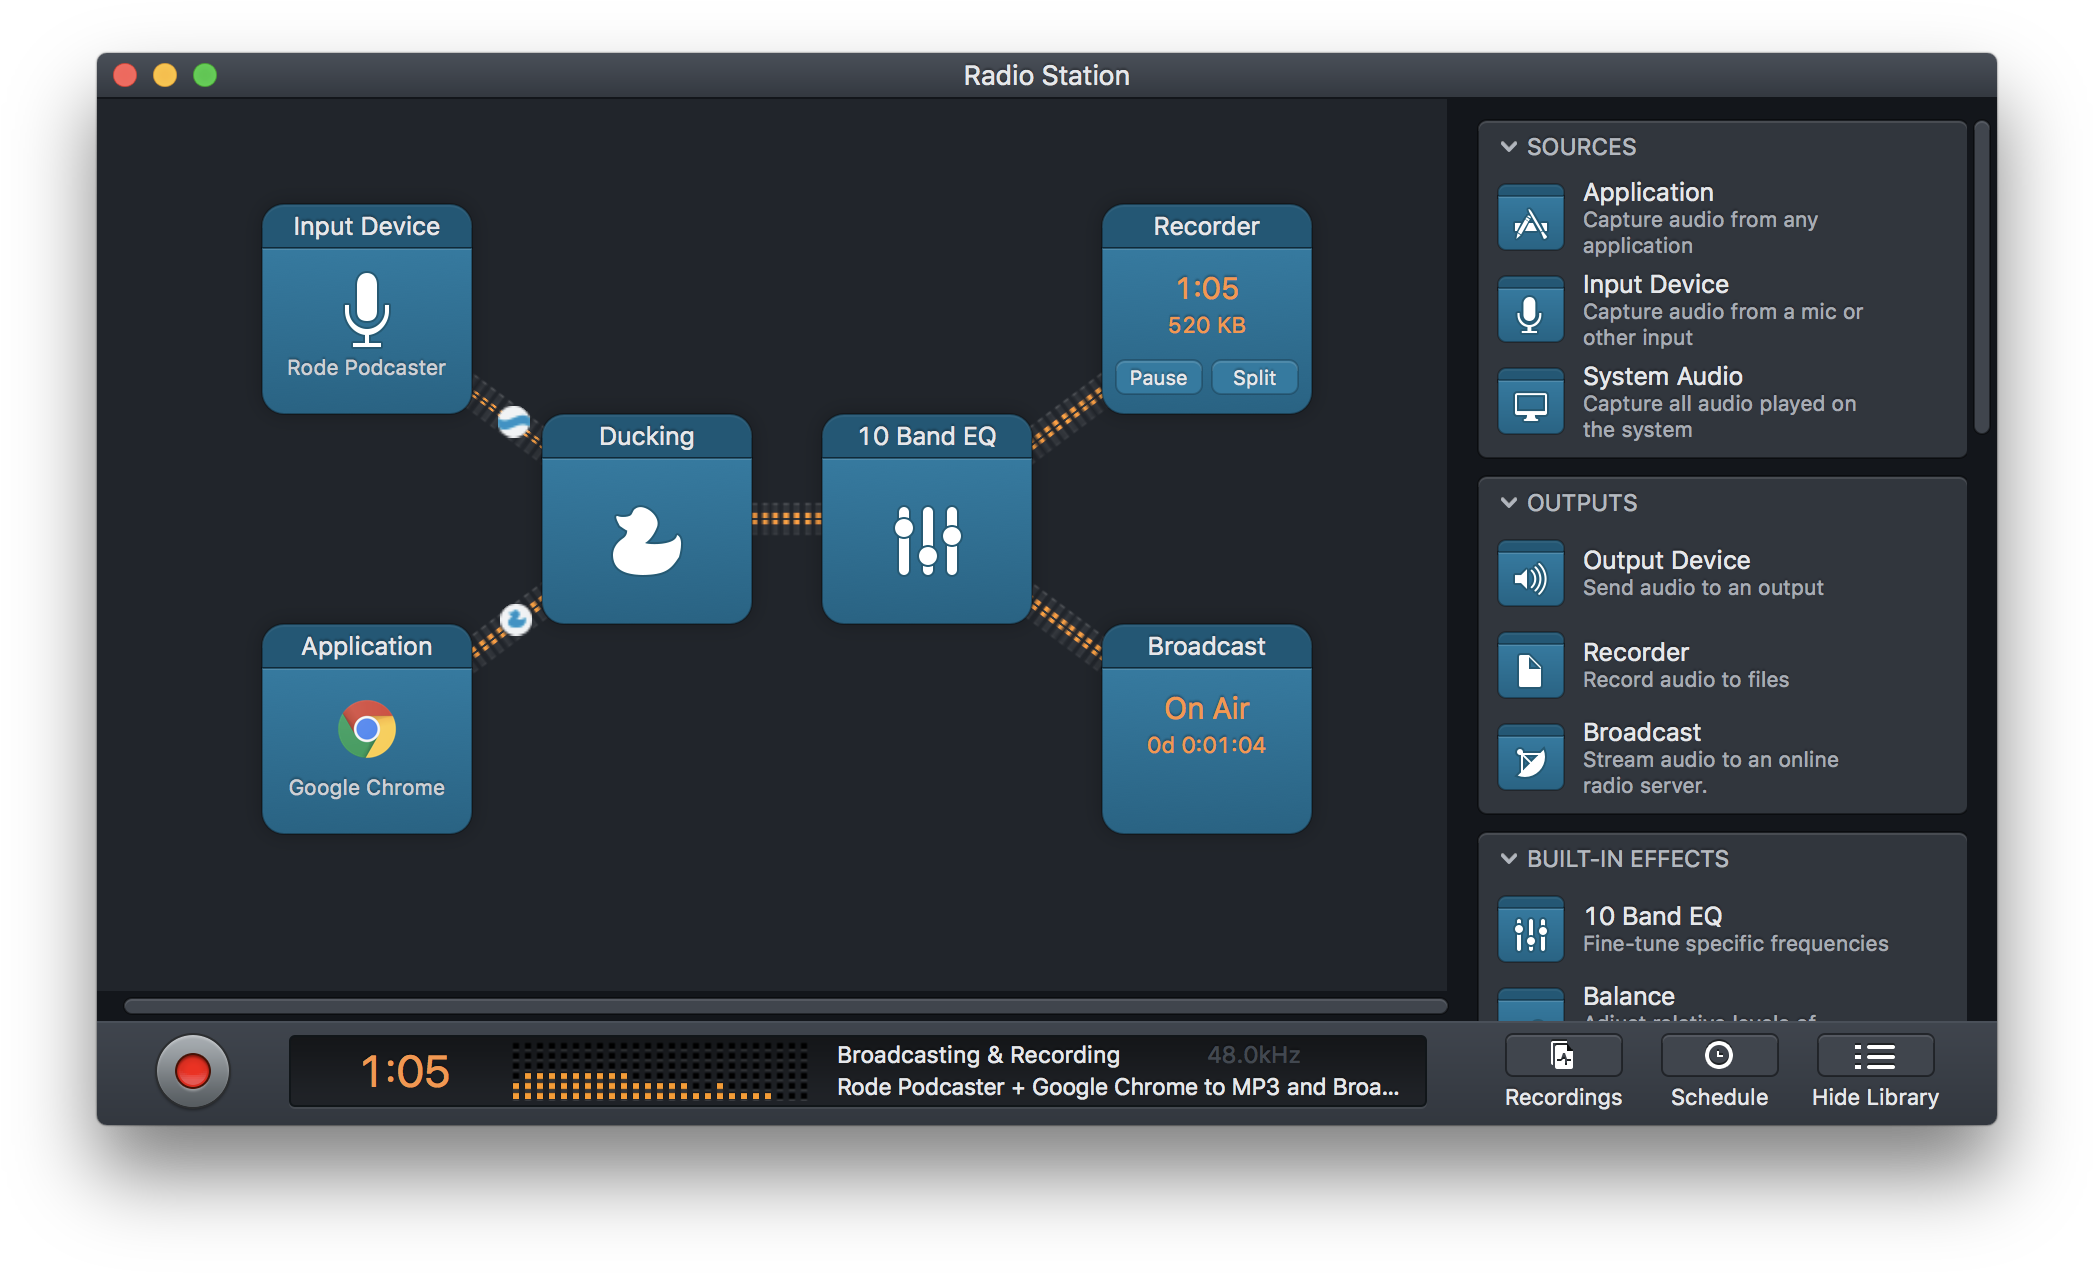Collapse the BUILT-IN EFFECTS section
Viewport: 2093px width, 1273px height.
(1508, 859)
